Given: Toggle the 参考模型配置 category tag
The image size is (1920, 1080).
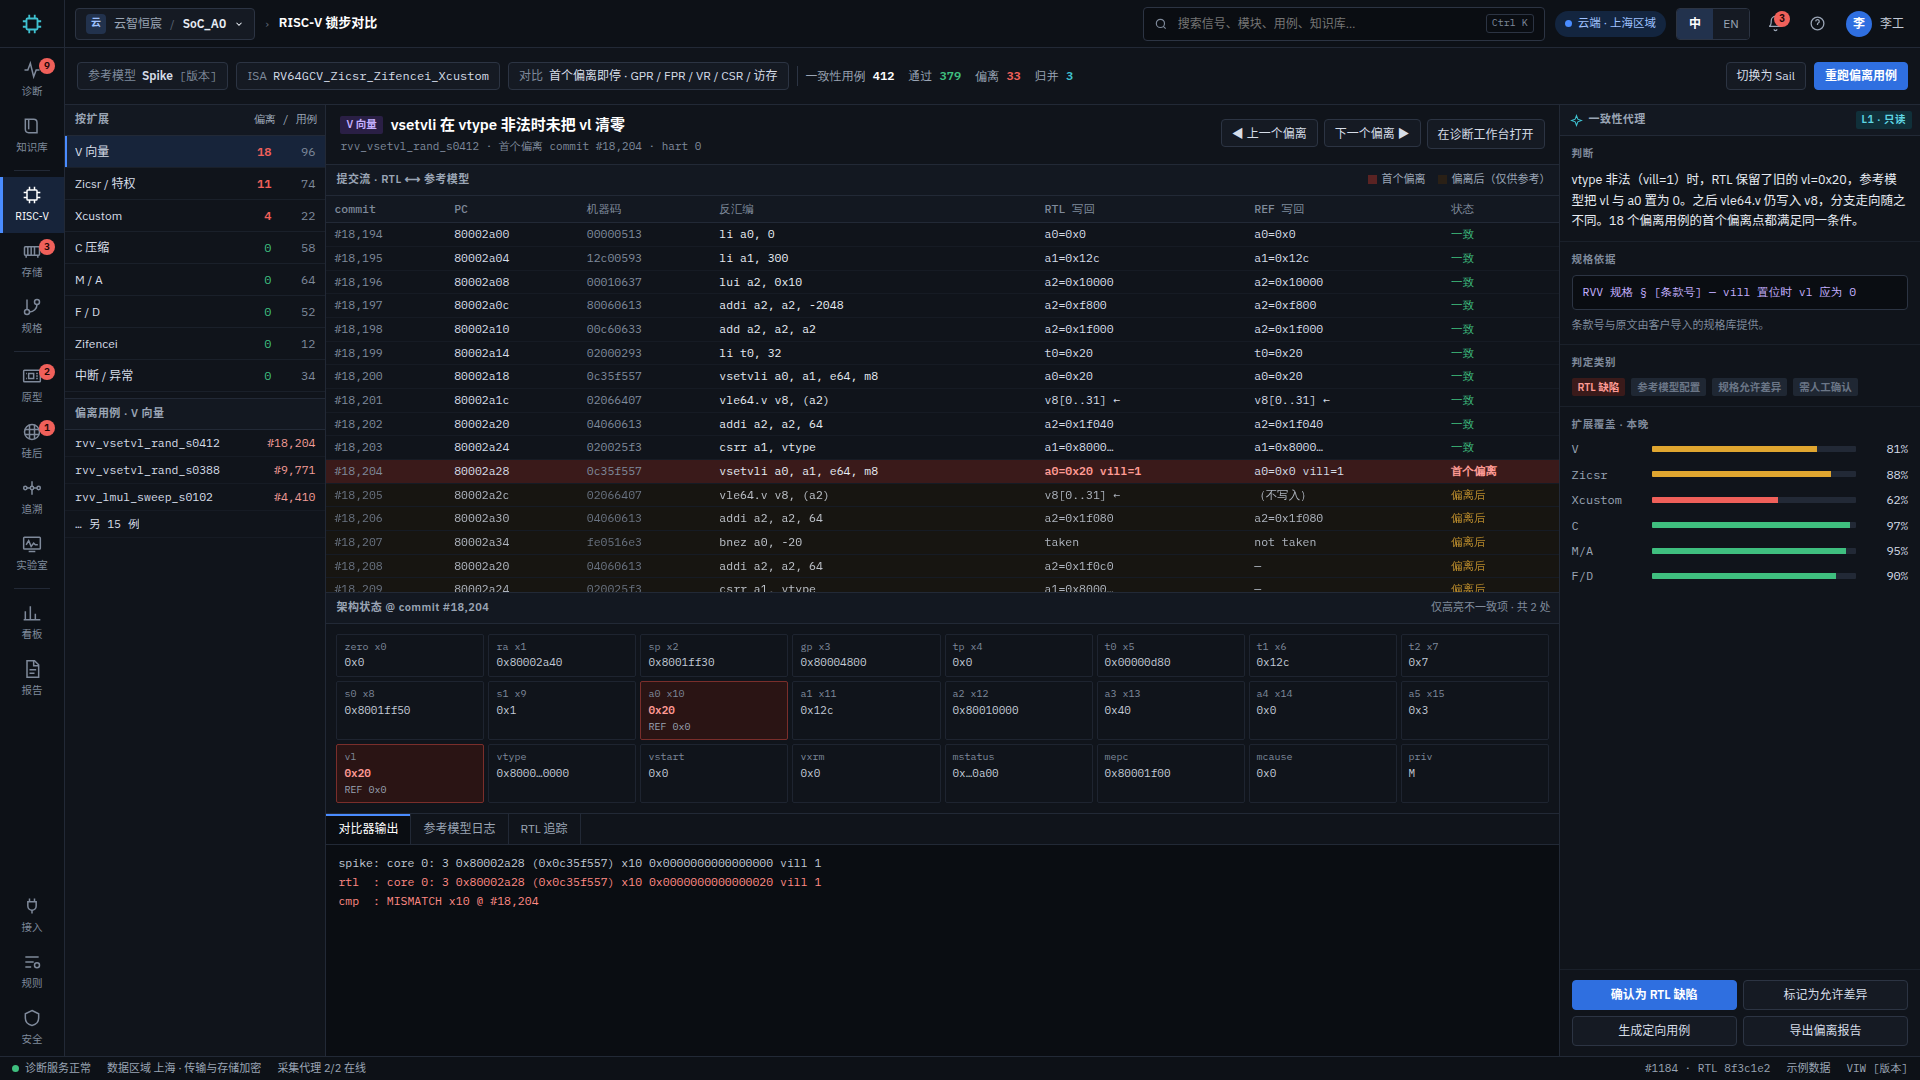Looking at the screenshot, I should coord(1668,387).
